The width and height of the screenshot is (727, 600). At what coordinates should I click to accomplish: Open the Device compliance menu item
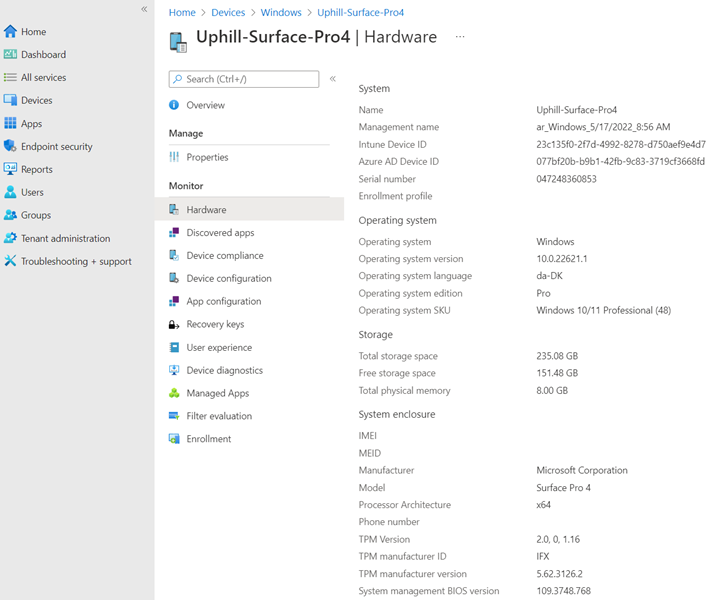pyautogui.click(x=225, y=256)
